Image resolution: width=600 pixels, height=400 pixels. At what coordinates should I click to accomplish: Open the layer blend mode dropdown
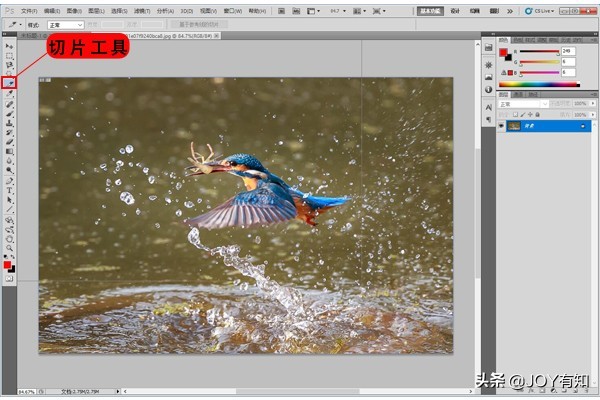(523, 103)
